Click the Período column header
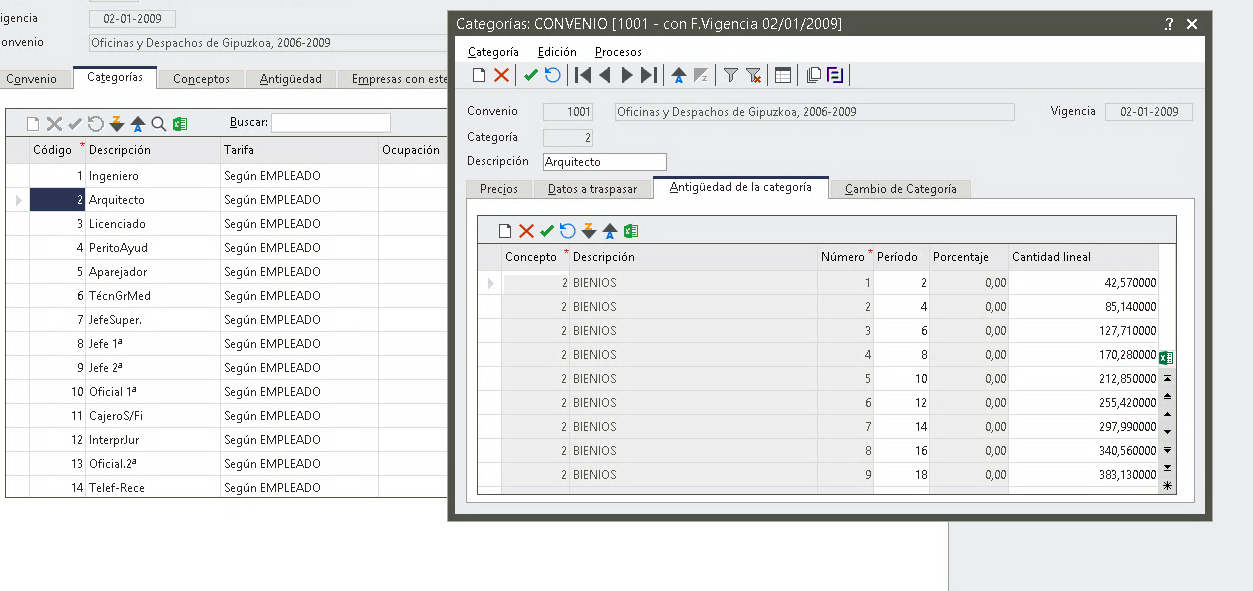 902,257
